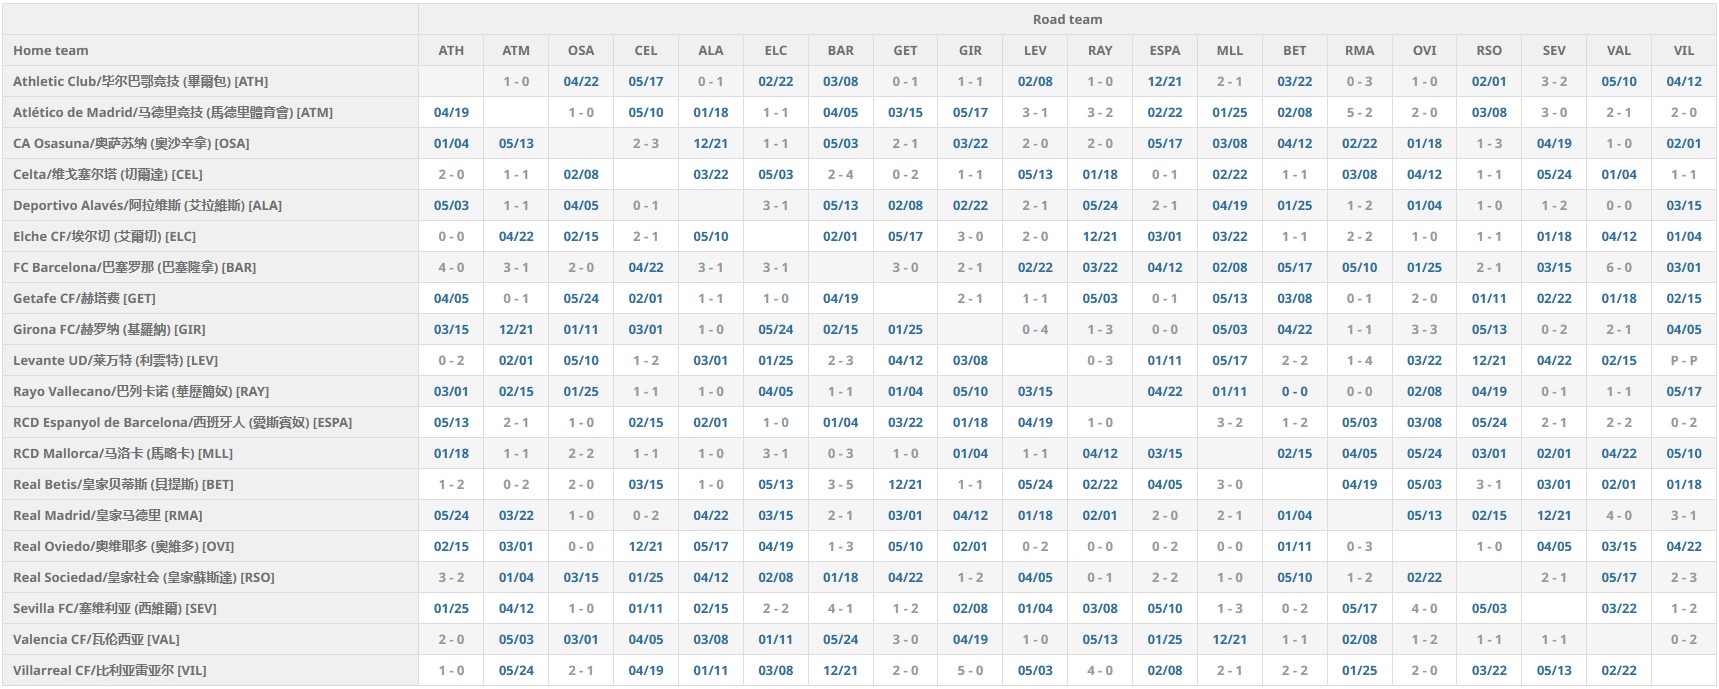Screen dimensions: 1719x689
Task: Select the VIL road team column header
Action: 1683,51
